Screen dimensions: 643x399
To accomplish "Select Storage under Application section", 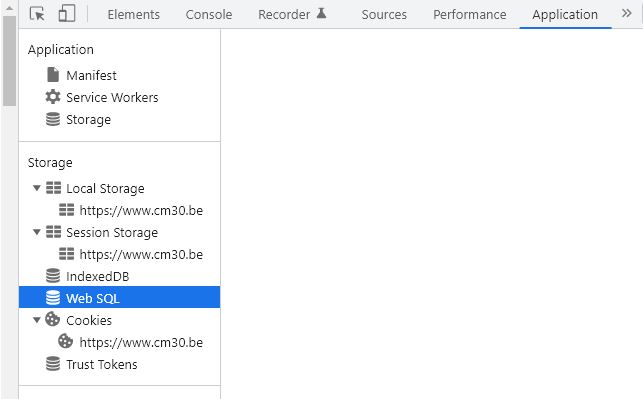I will click(x=78, y=119).
